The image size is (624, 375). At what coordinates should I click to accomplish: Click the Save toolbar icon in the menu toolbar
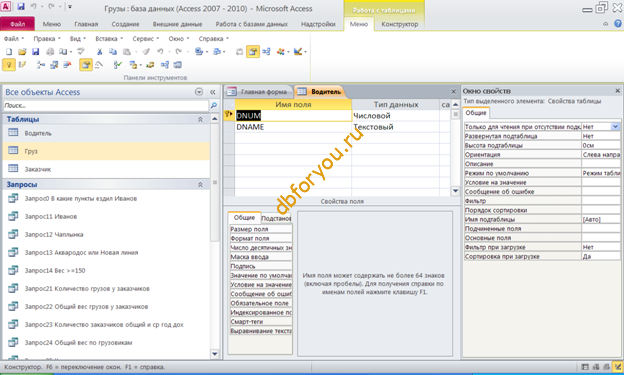pos(35,52)
